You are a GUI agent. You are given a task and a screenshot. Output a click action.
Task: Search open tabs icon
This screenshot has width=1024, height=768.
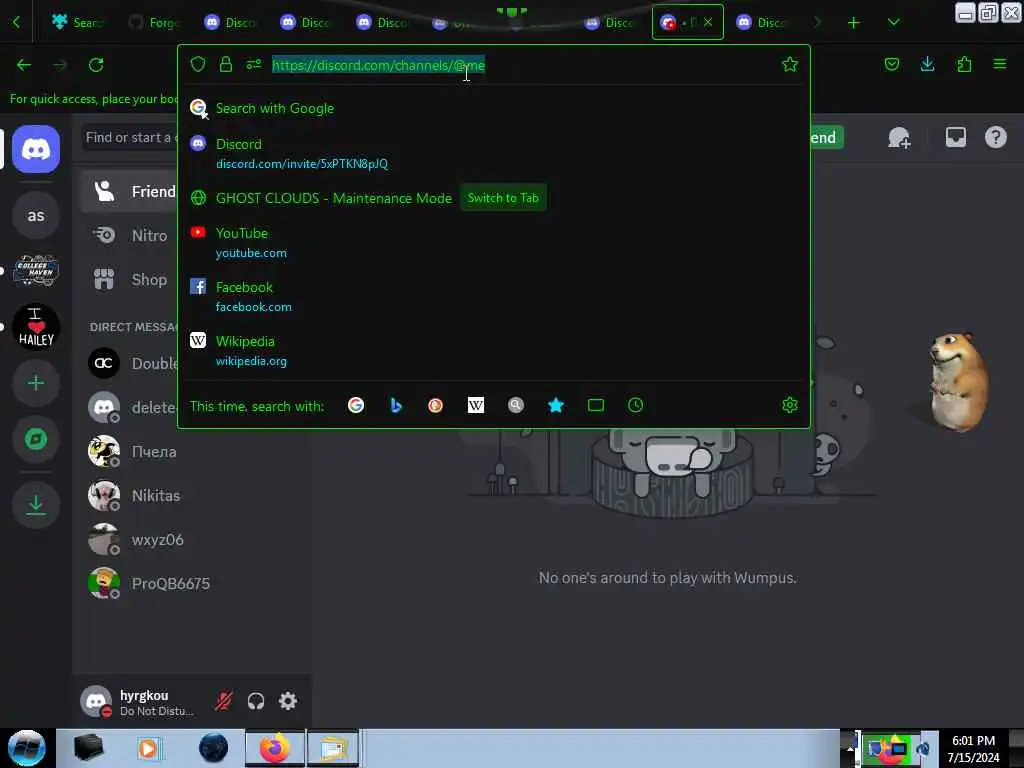[x=596, y=406]
